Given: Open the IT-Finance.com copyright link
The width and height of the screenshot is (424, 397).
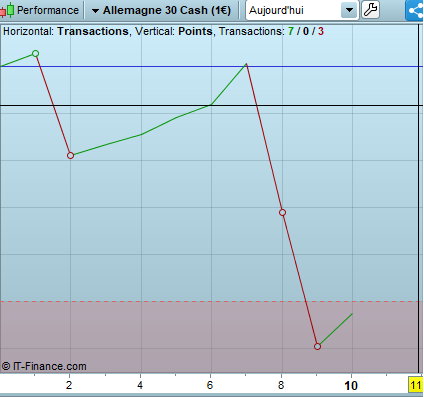Looking at the screenshot, I should pyautogui.click(x=44, y=366).
